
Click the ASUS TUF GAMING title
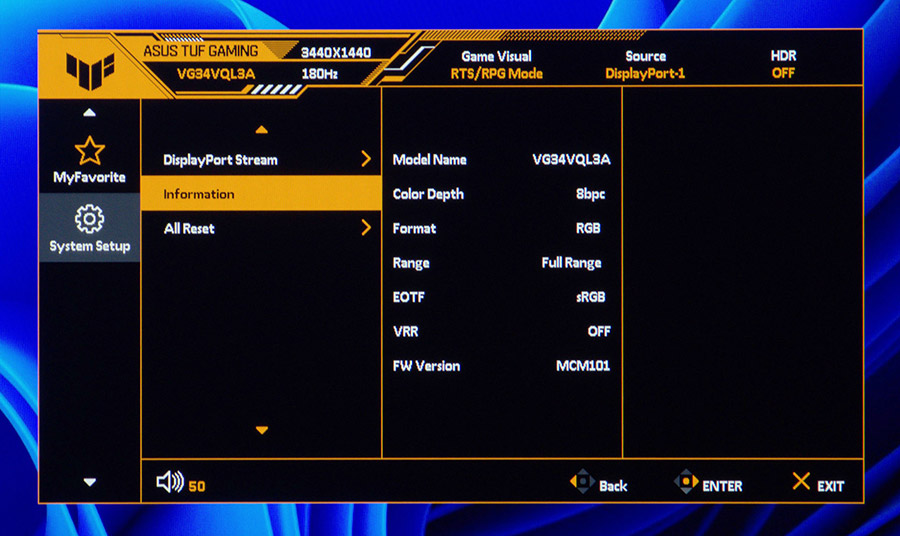point(200,51)
